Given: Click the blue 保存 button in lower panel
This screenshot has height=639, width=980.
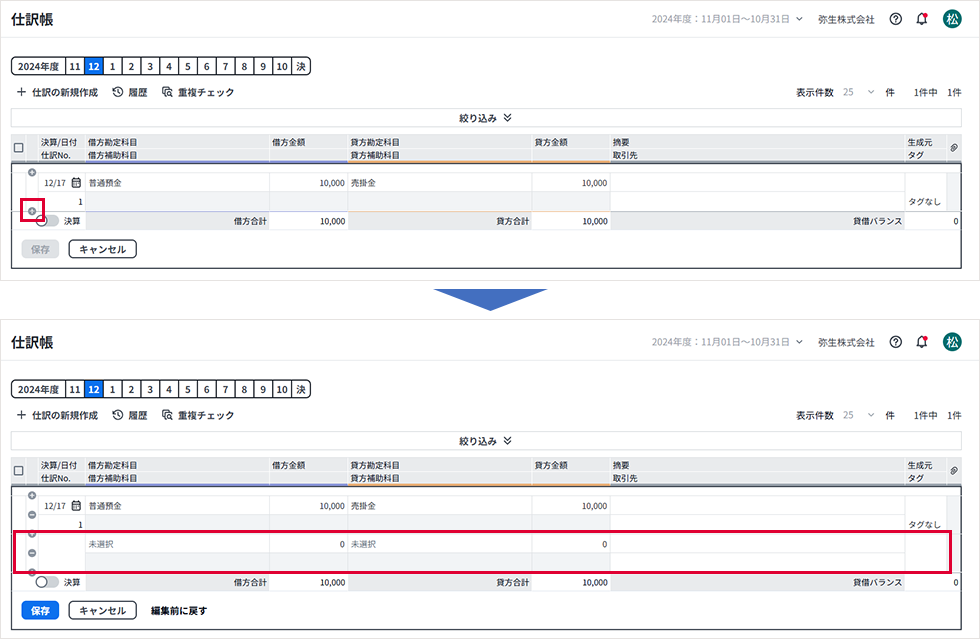Looking at the screenshot, I should point(40,610).
